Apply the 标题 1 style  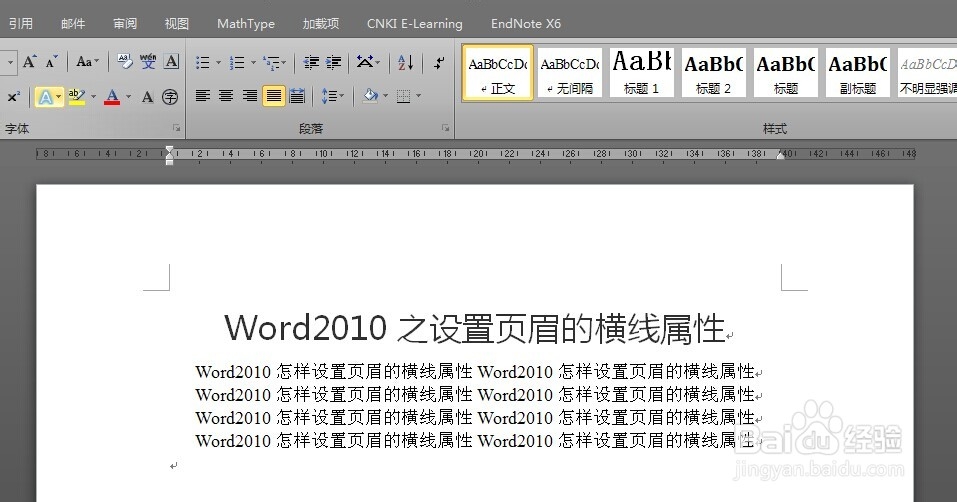click(x=641, y=73)
